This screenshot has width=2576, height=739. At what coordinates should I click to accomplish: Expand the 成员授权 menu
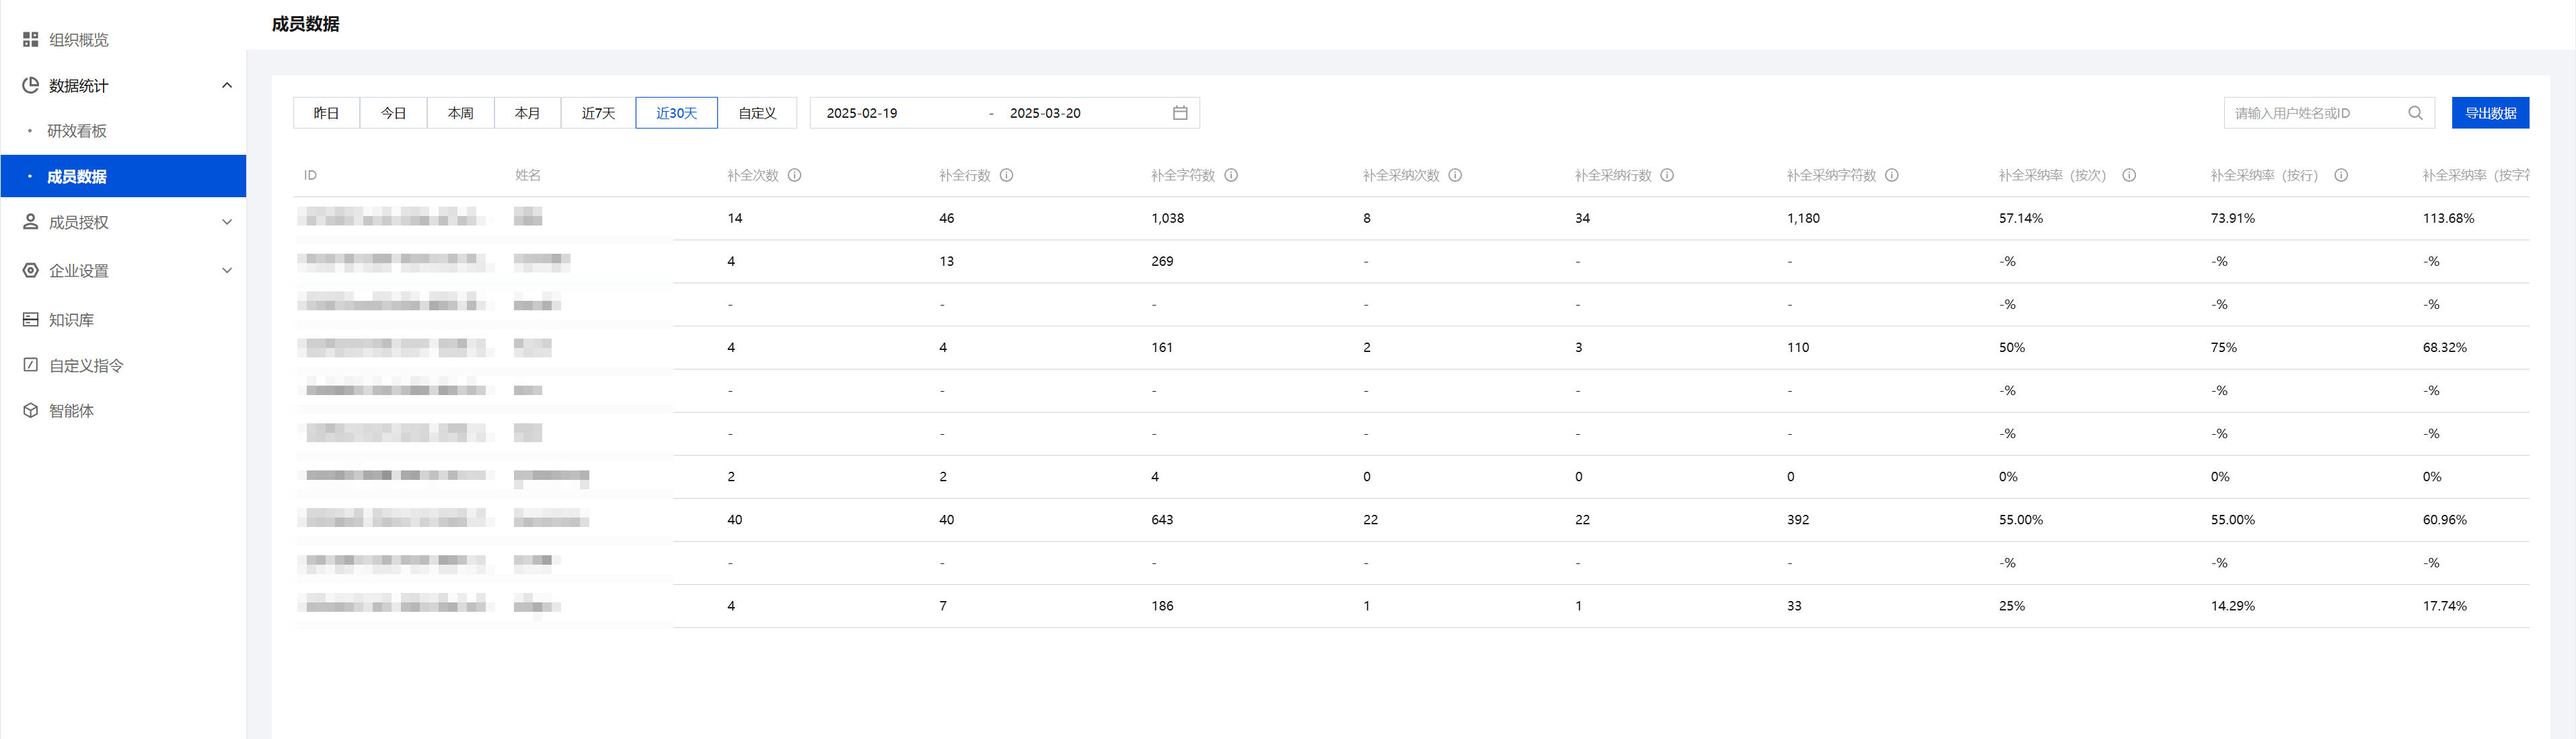(227, 222)
